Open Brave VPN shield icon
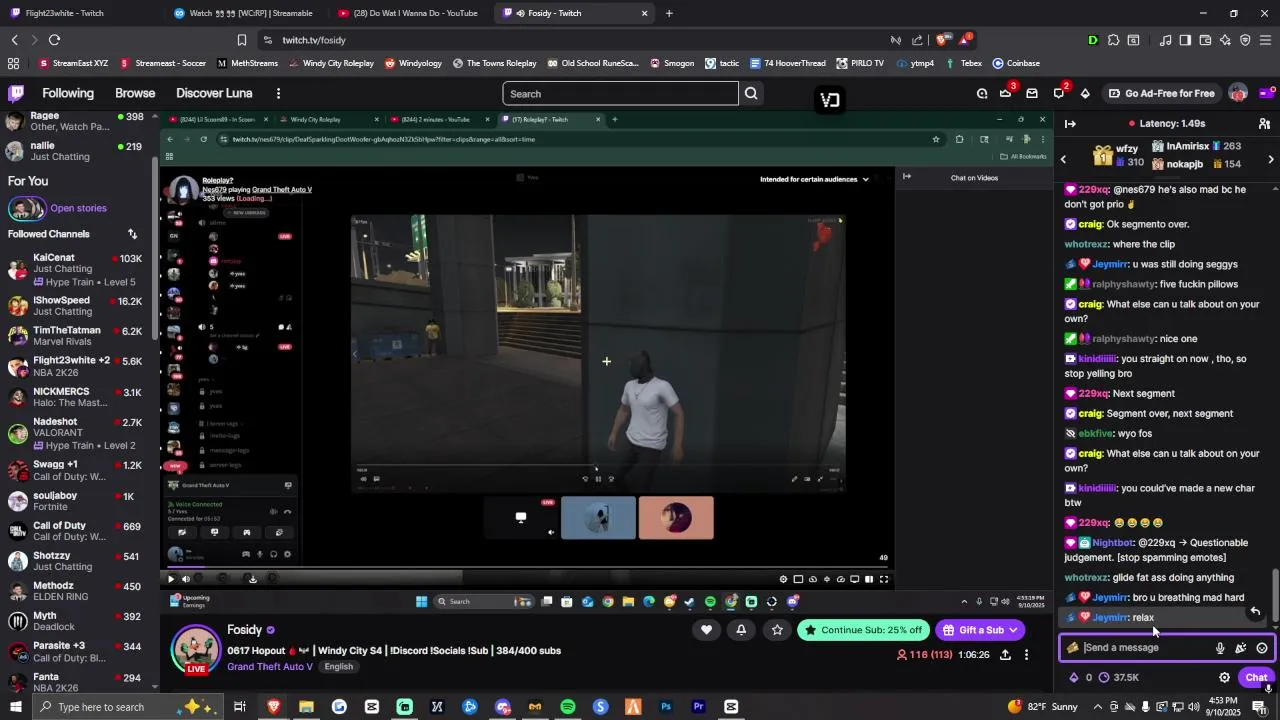 click(1245, 40)
